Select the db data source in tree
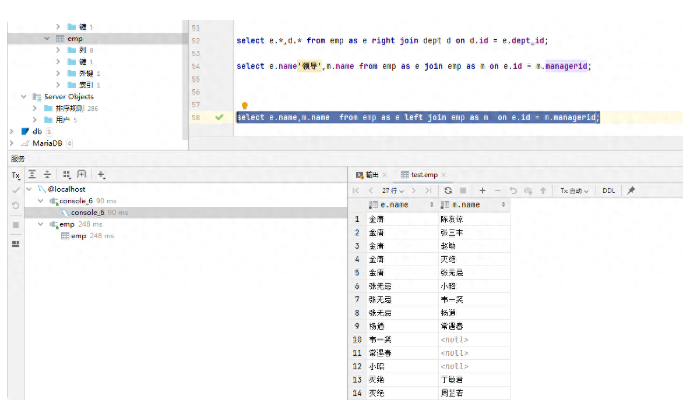 pos(37,132)
